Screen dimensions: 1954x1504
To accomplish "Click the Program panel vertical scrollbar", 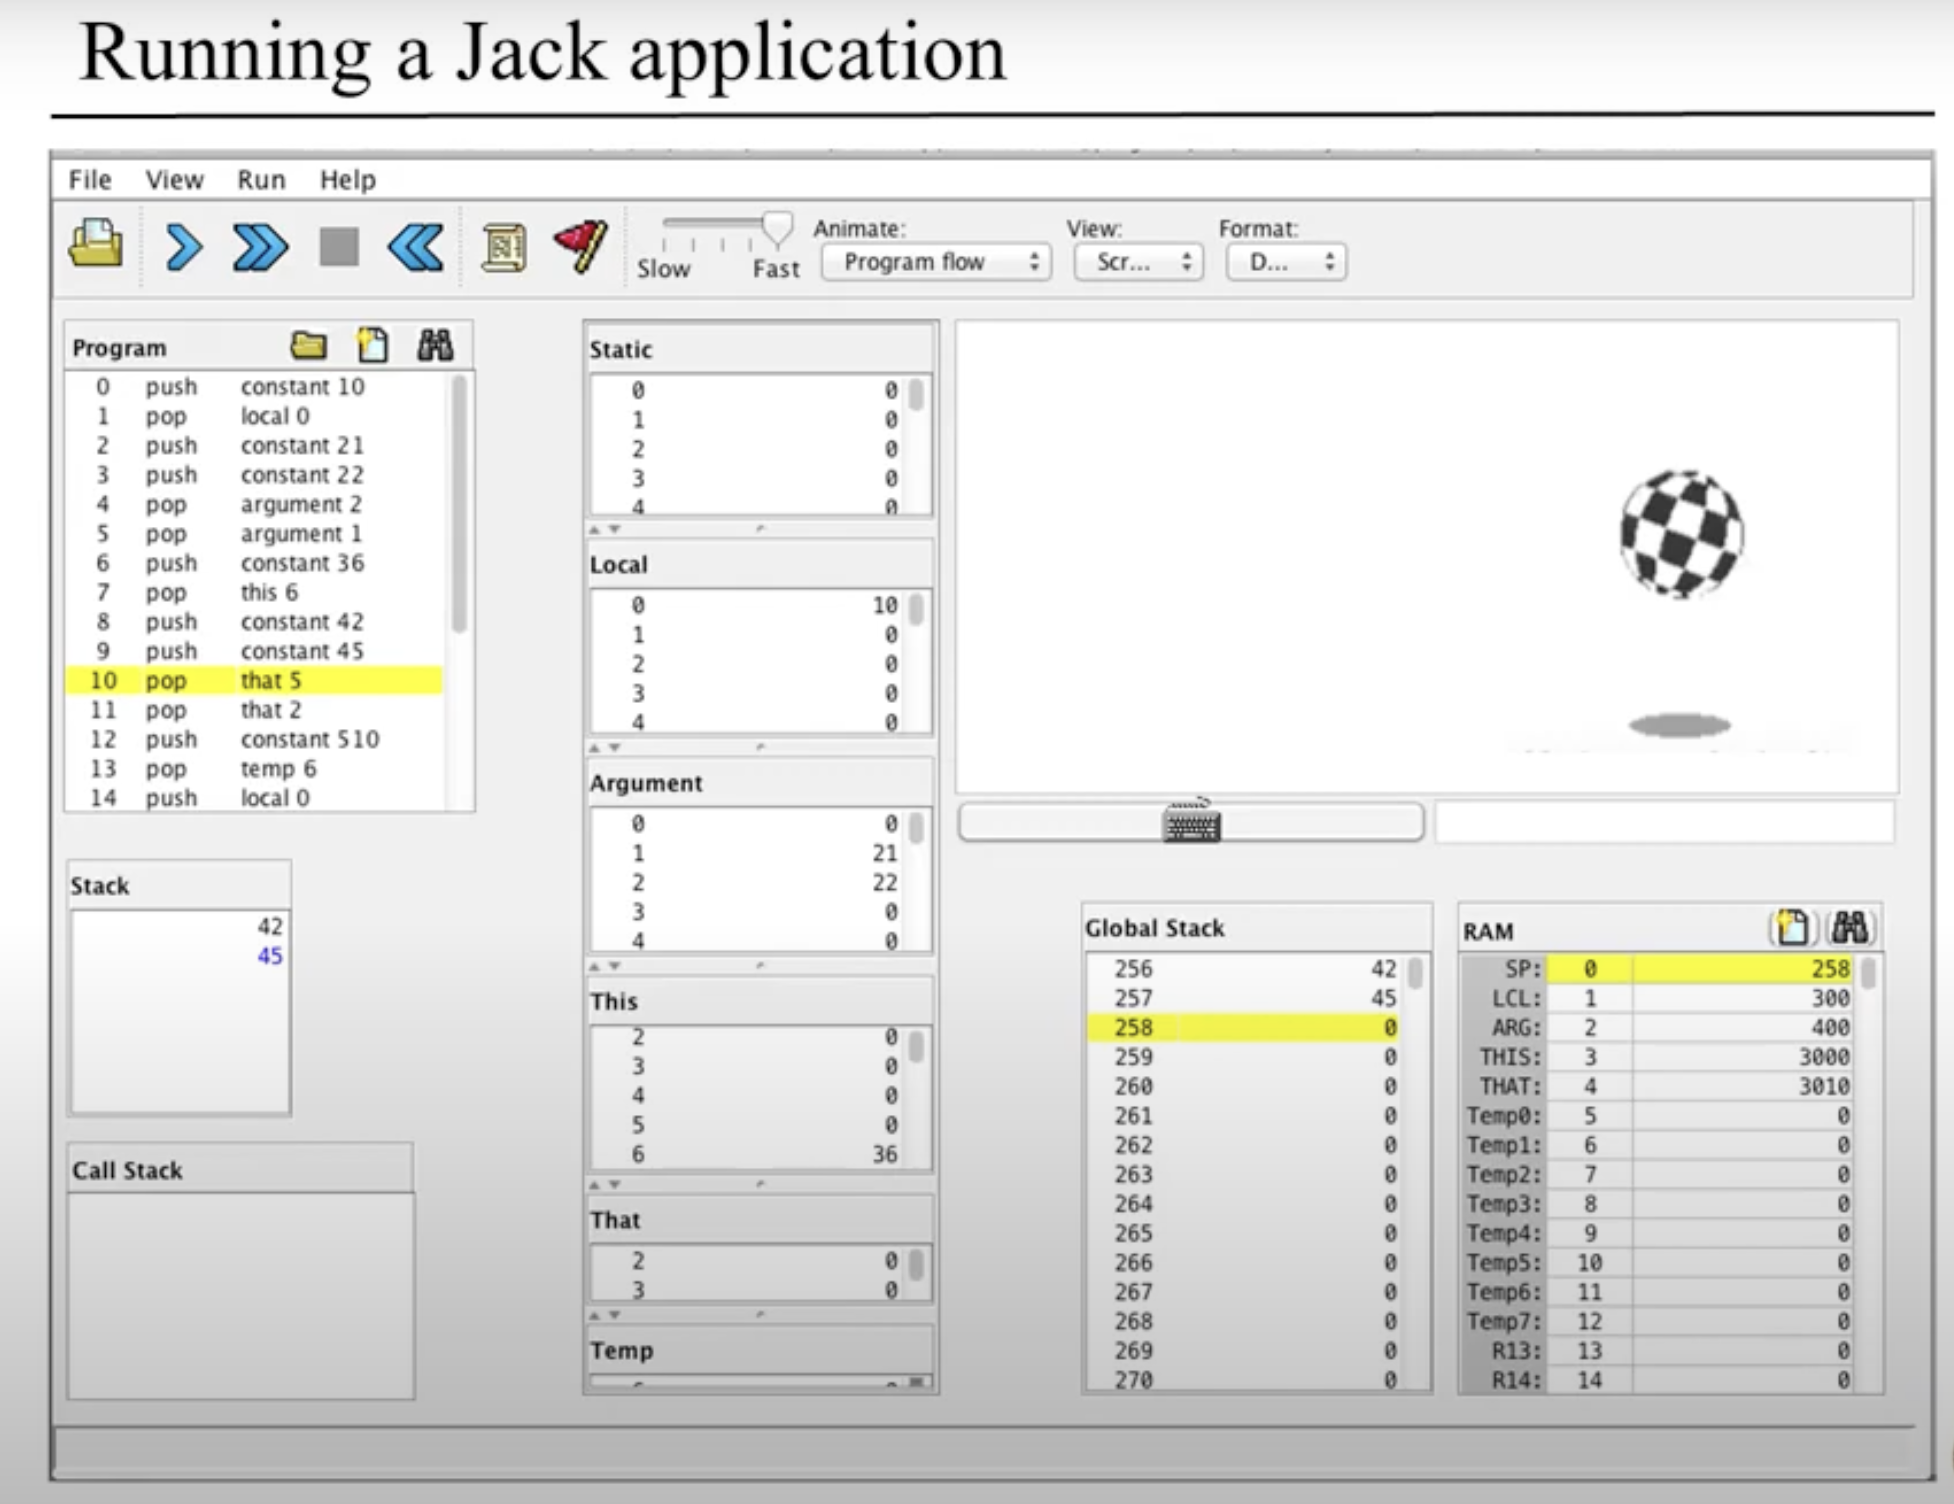I will coord(459,503).
